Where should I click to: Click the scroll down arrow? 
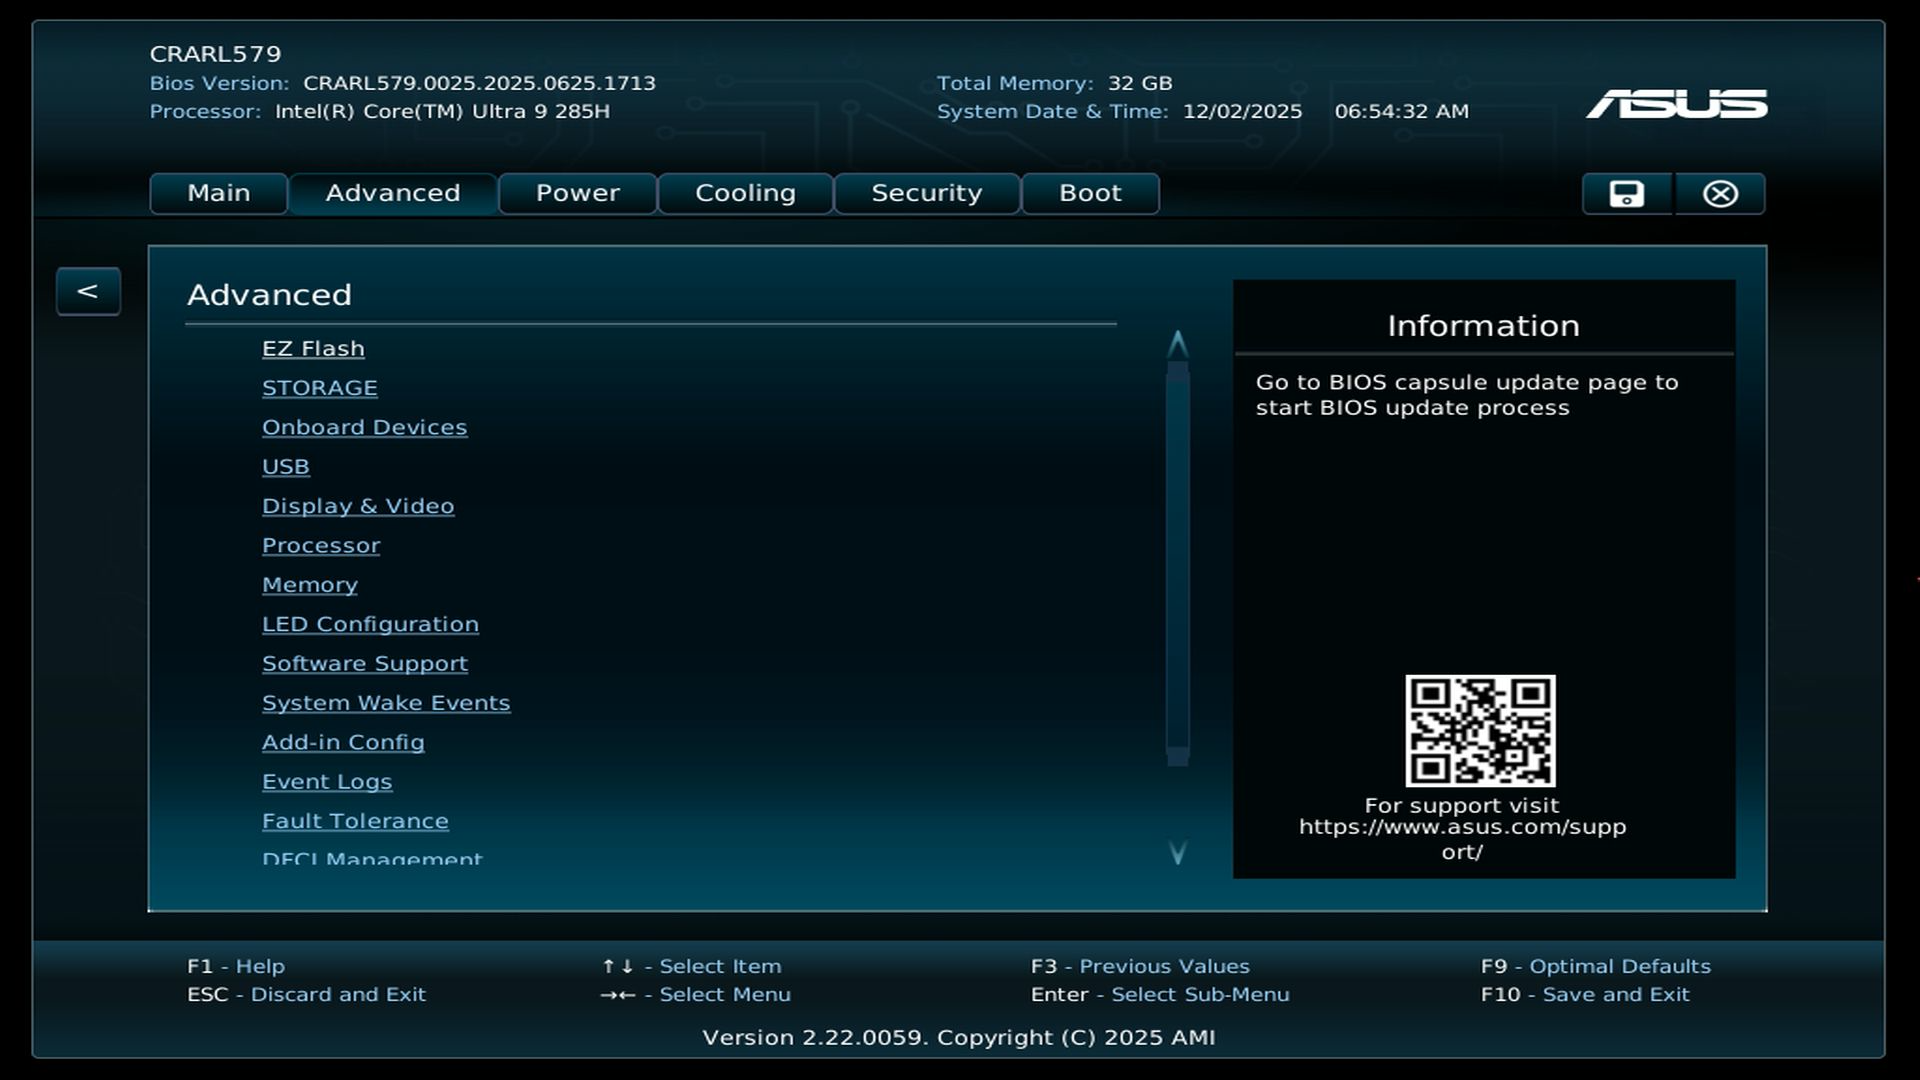click(x=1178, y=853)
